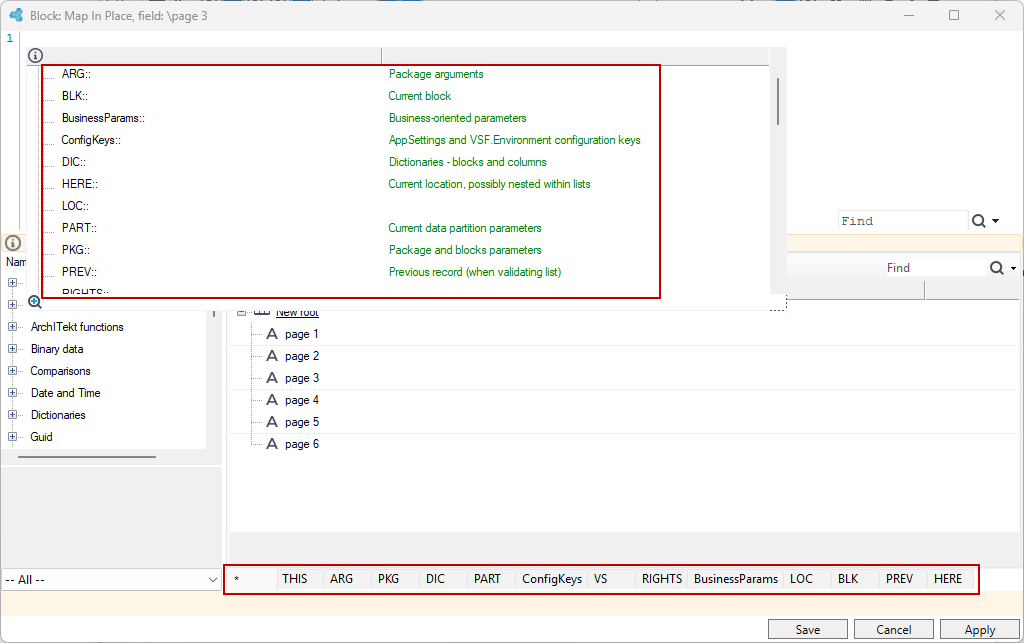Click the Cancel button
Screen dimensions: 1024x643
893,630
